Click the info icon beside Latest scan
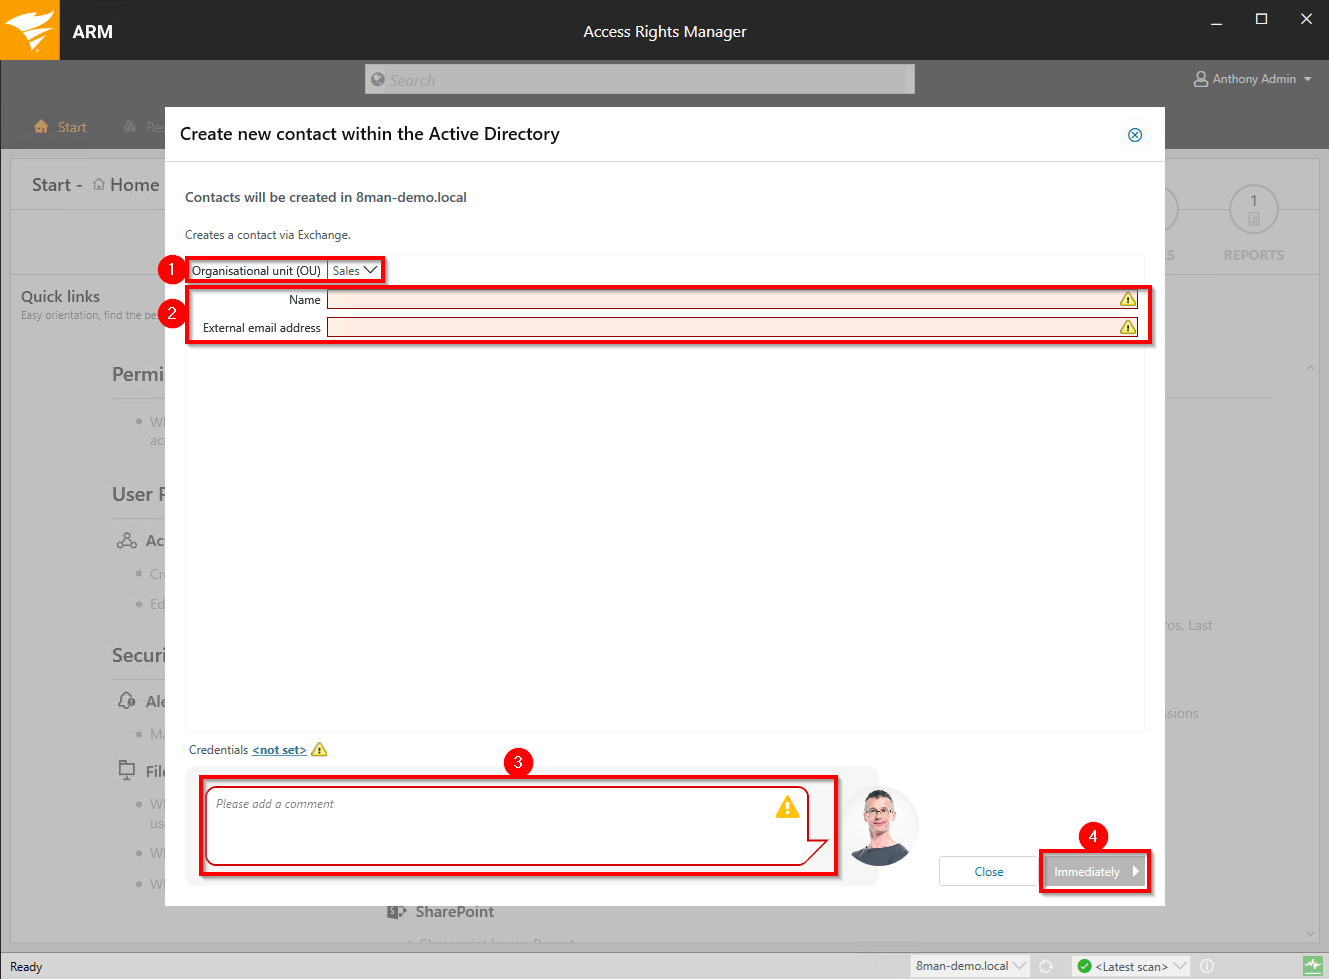The height and width of the screenshot is (979, 1329). tap(1207, 966)
